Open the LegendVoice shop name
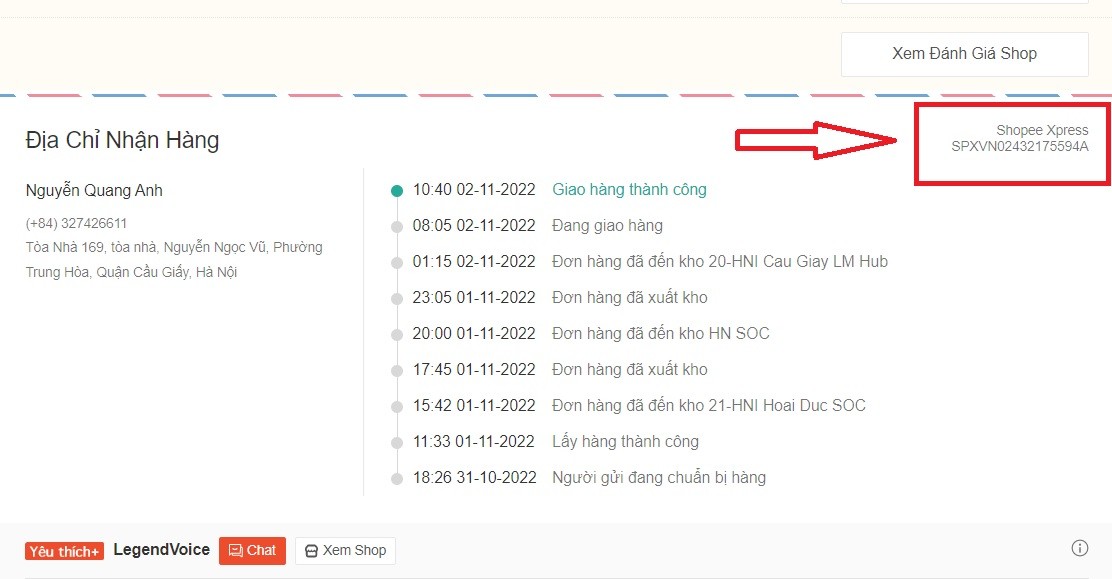This screenshot has width=1112, height=579. pyautogui.click(x=162, y=550)
